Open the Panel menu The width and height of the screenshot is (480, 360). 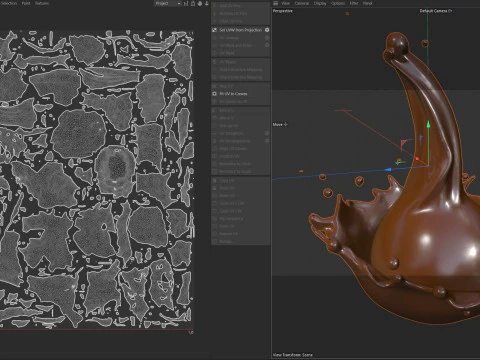(367, 3)
